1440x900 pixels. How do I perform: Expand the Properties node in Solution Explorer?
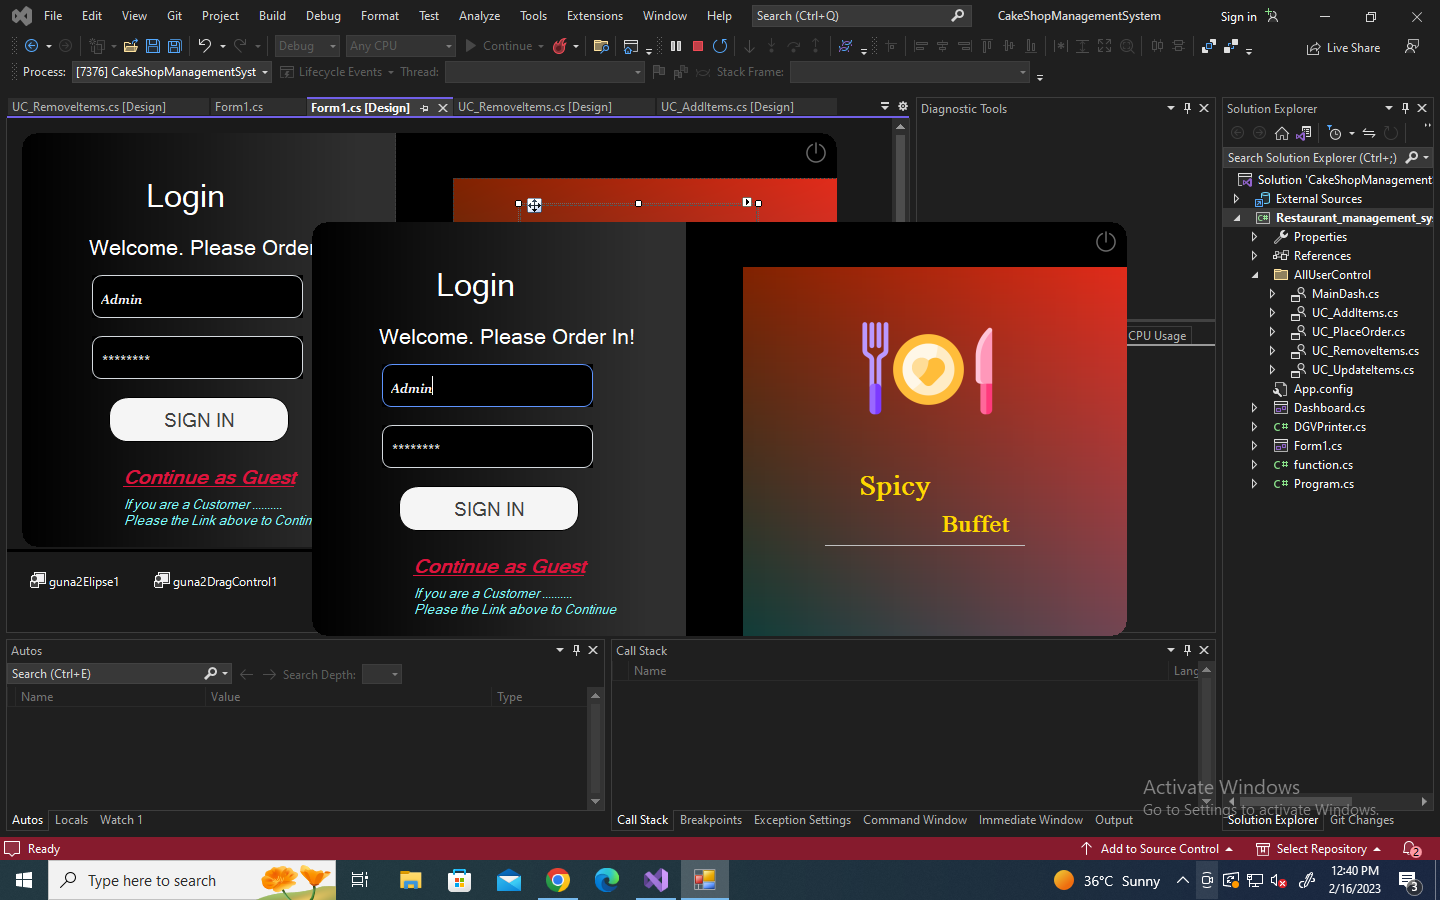click(1255, 237)
